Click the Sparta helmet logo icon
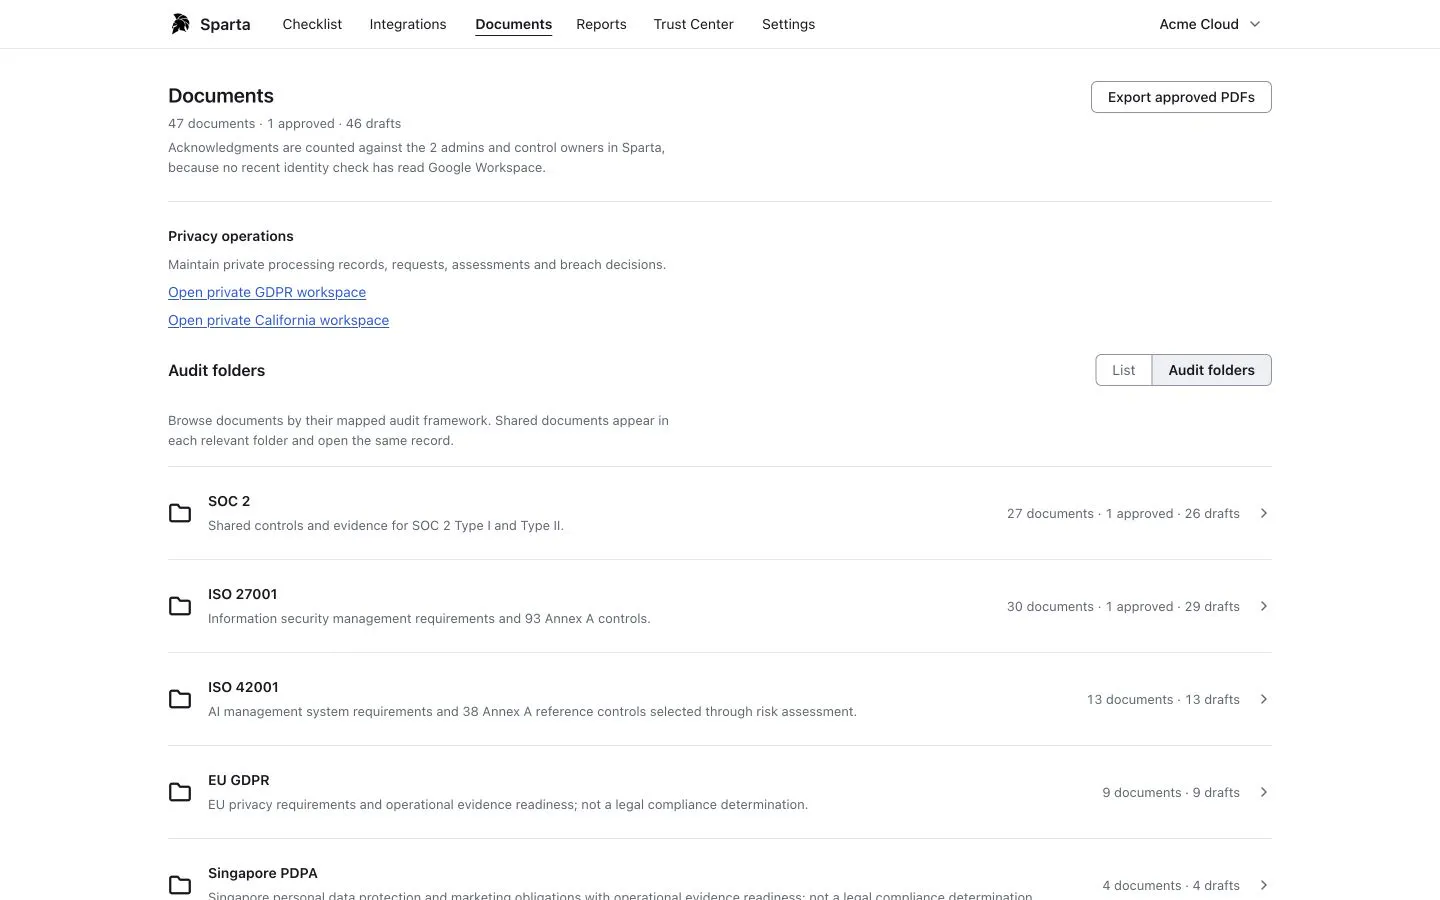Image resolution: width=1440 pixels, height=900 pixels. [x=180, y=24]
